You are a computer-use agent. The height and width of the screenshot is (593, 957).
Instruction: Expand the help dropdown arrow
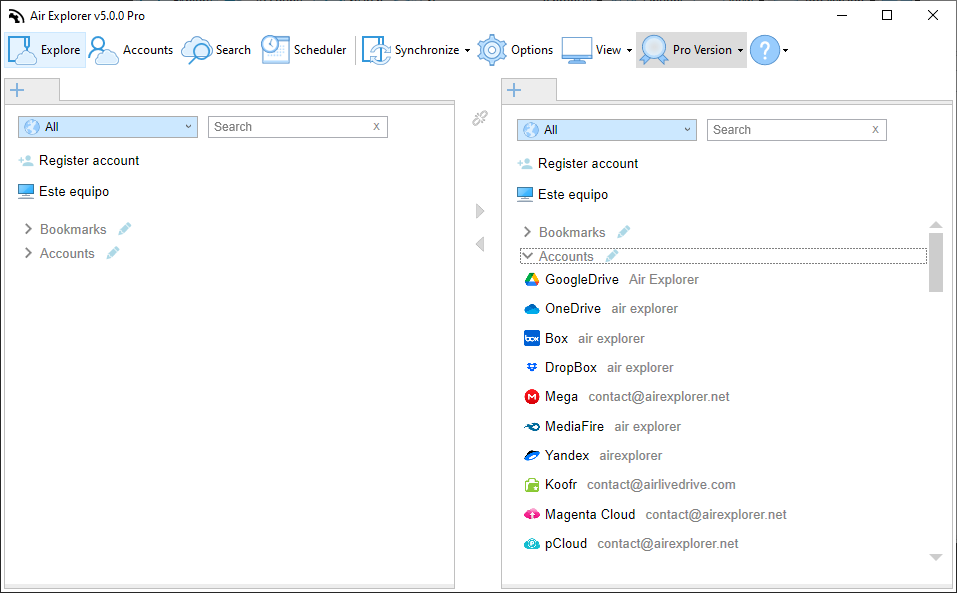(x=785, y=51)
